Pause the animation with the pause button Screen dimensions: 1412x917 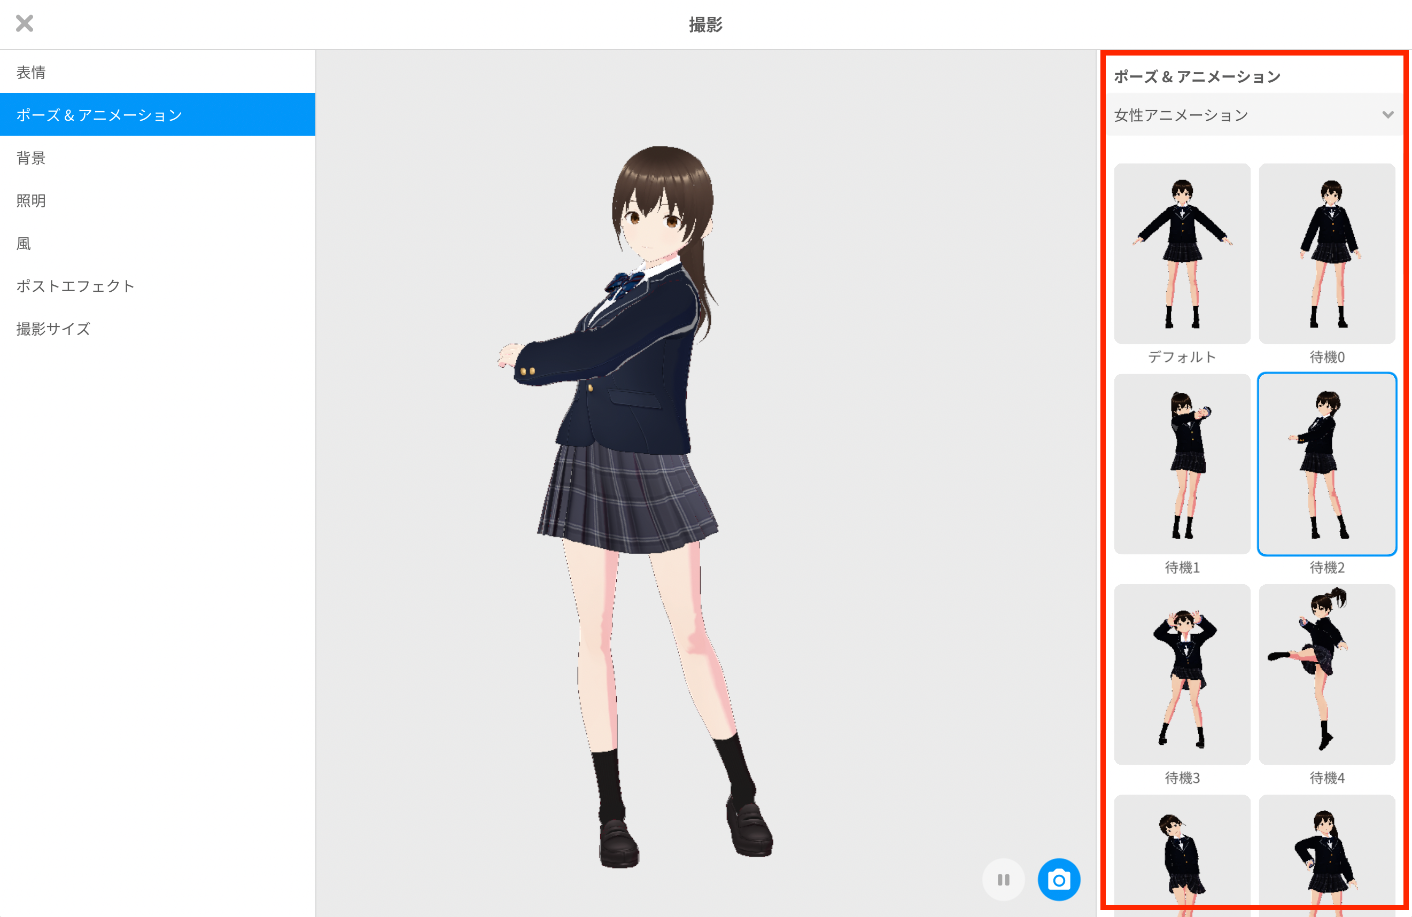1003,880
